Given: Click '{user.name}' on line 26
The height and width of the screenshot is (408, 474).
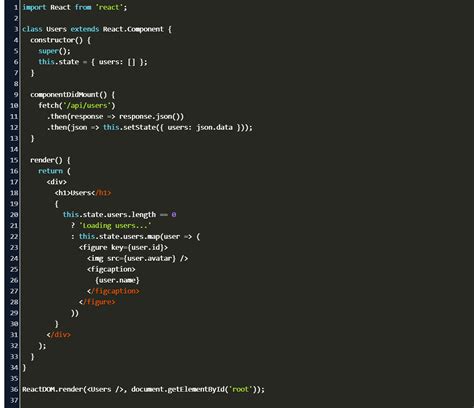Looking at the screenshot, I should [x=117, y=280].
